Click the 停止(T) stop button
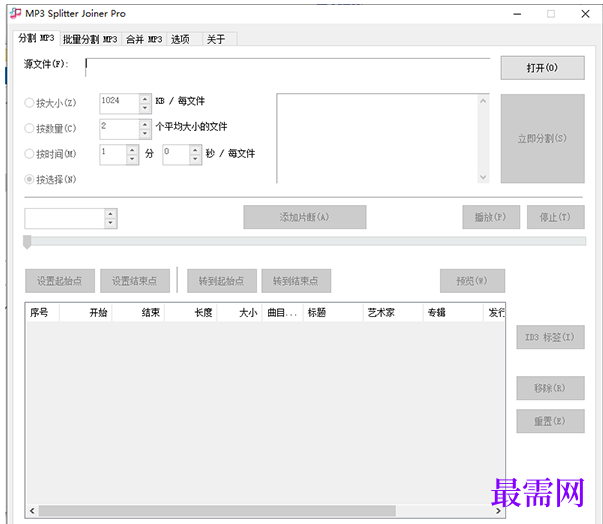The width and height of the screenshot is (603, 524). [556, 217]
